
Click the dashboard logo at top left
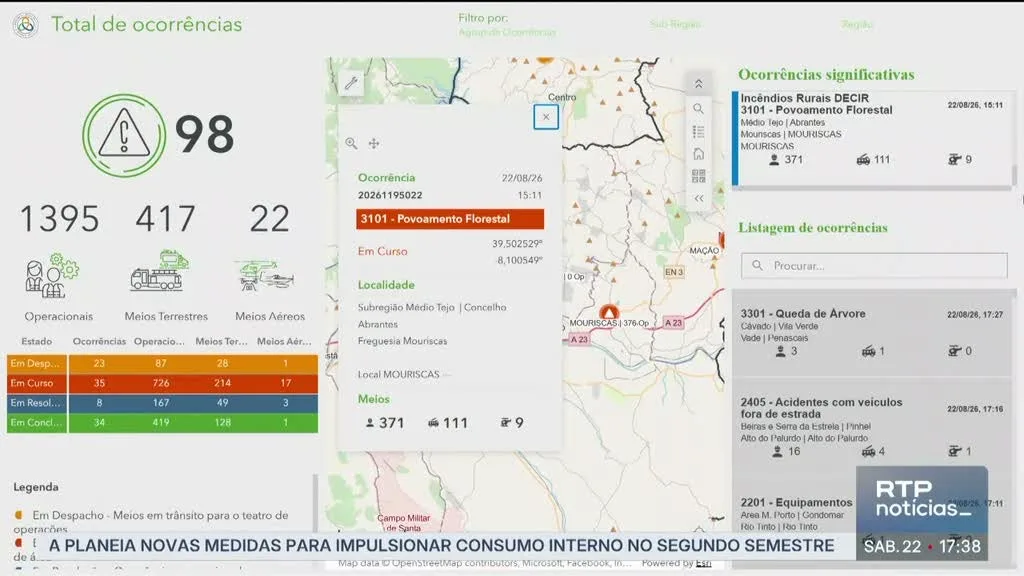pyautogui.click(x=25, y=25)
